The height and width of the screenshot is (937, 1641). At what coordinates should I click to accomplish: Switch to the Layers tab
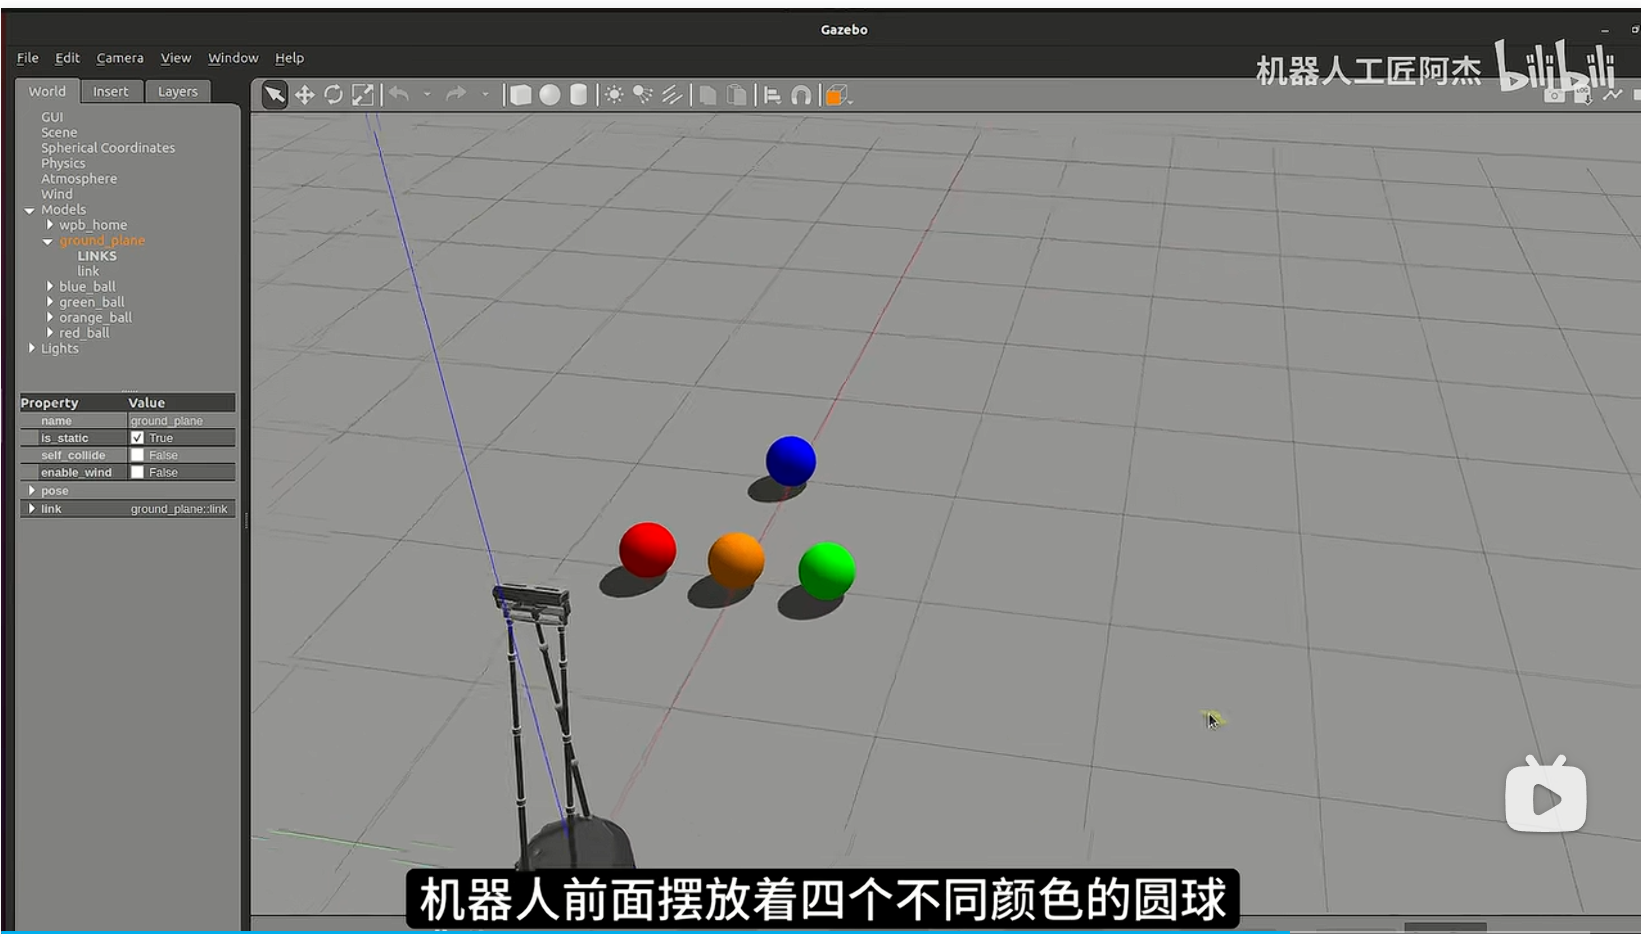[178, 91]
